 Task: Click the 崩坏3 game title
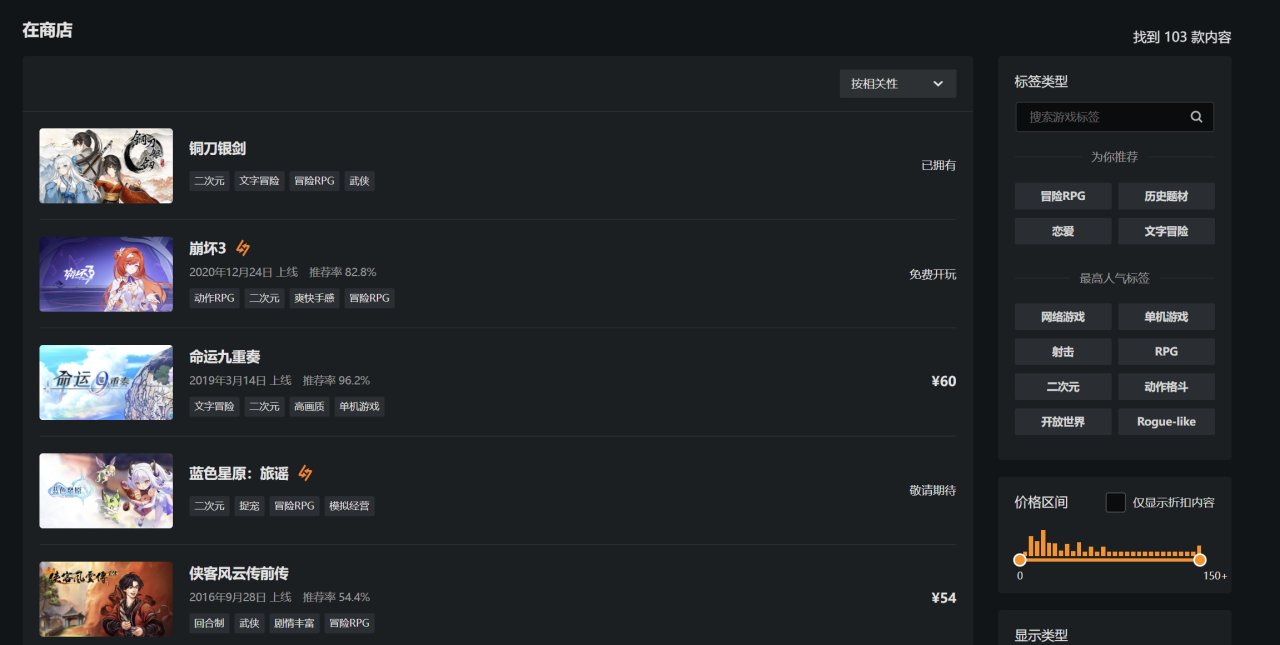pos(208,249)
